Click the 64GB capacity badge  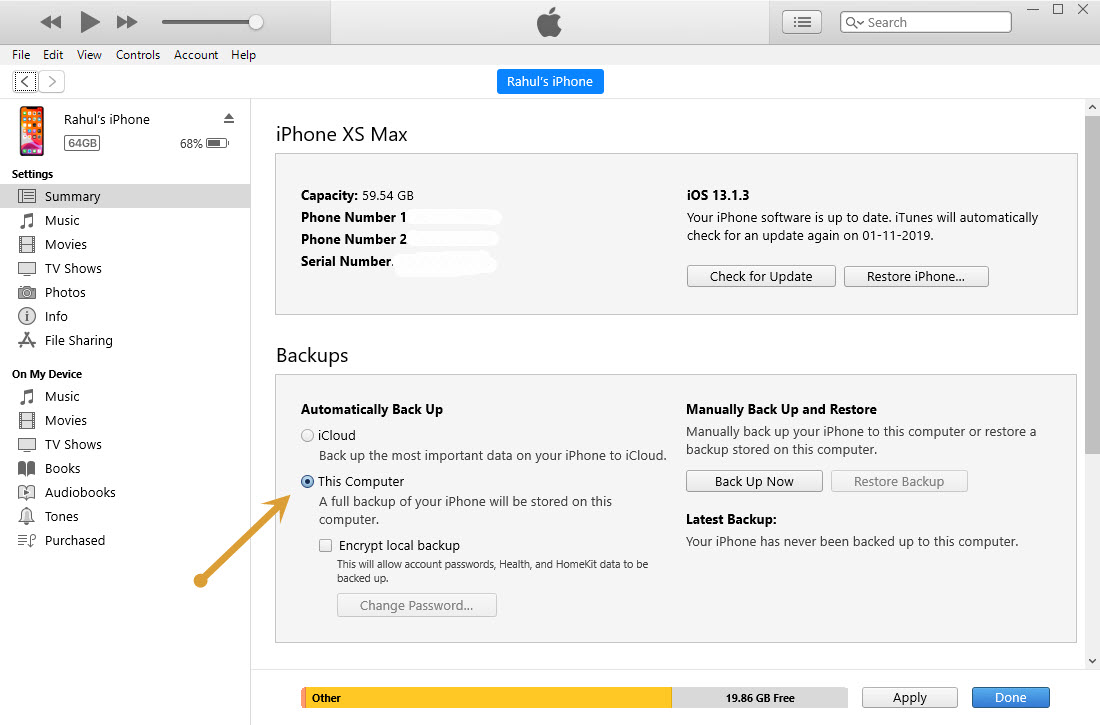[x=82, y=143]
